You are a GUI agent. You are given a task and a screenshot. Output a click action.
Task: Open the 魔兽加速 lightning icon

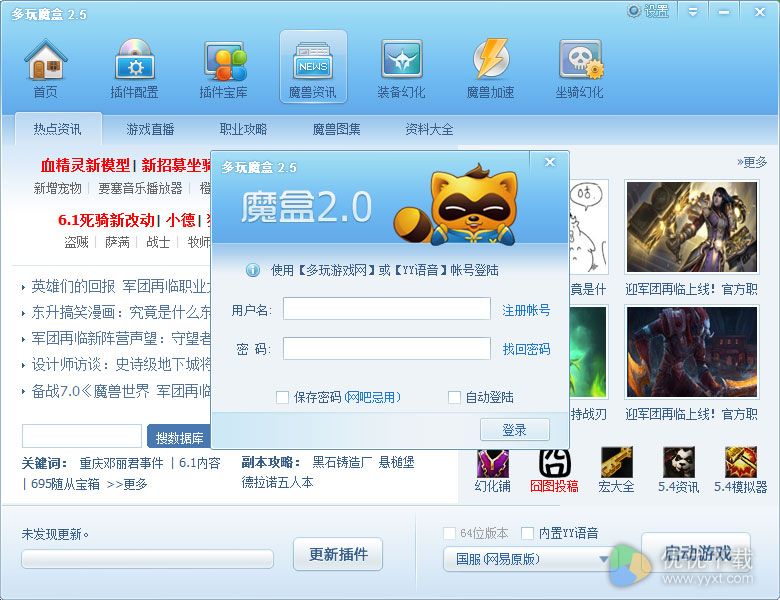[490, 68]
